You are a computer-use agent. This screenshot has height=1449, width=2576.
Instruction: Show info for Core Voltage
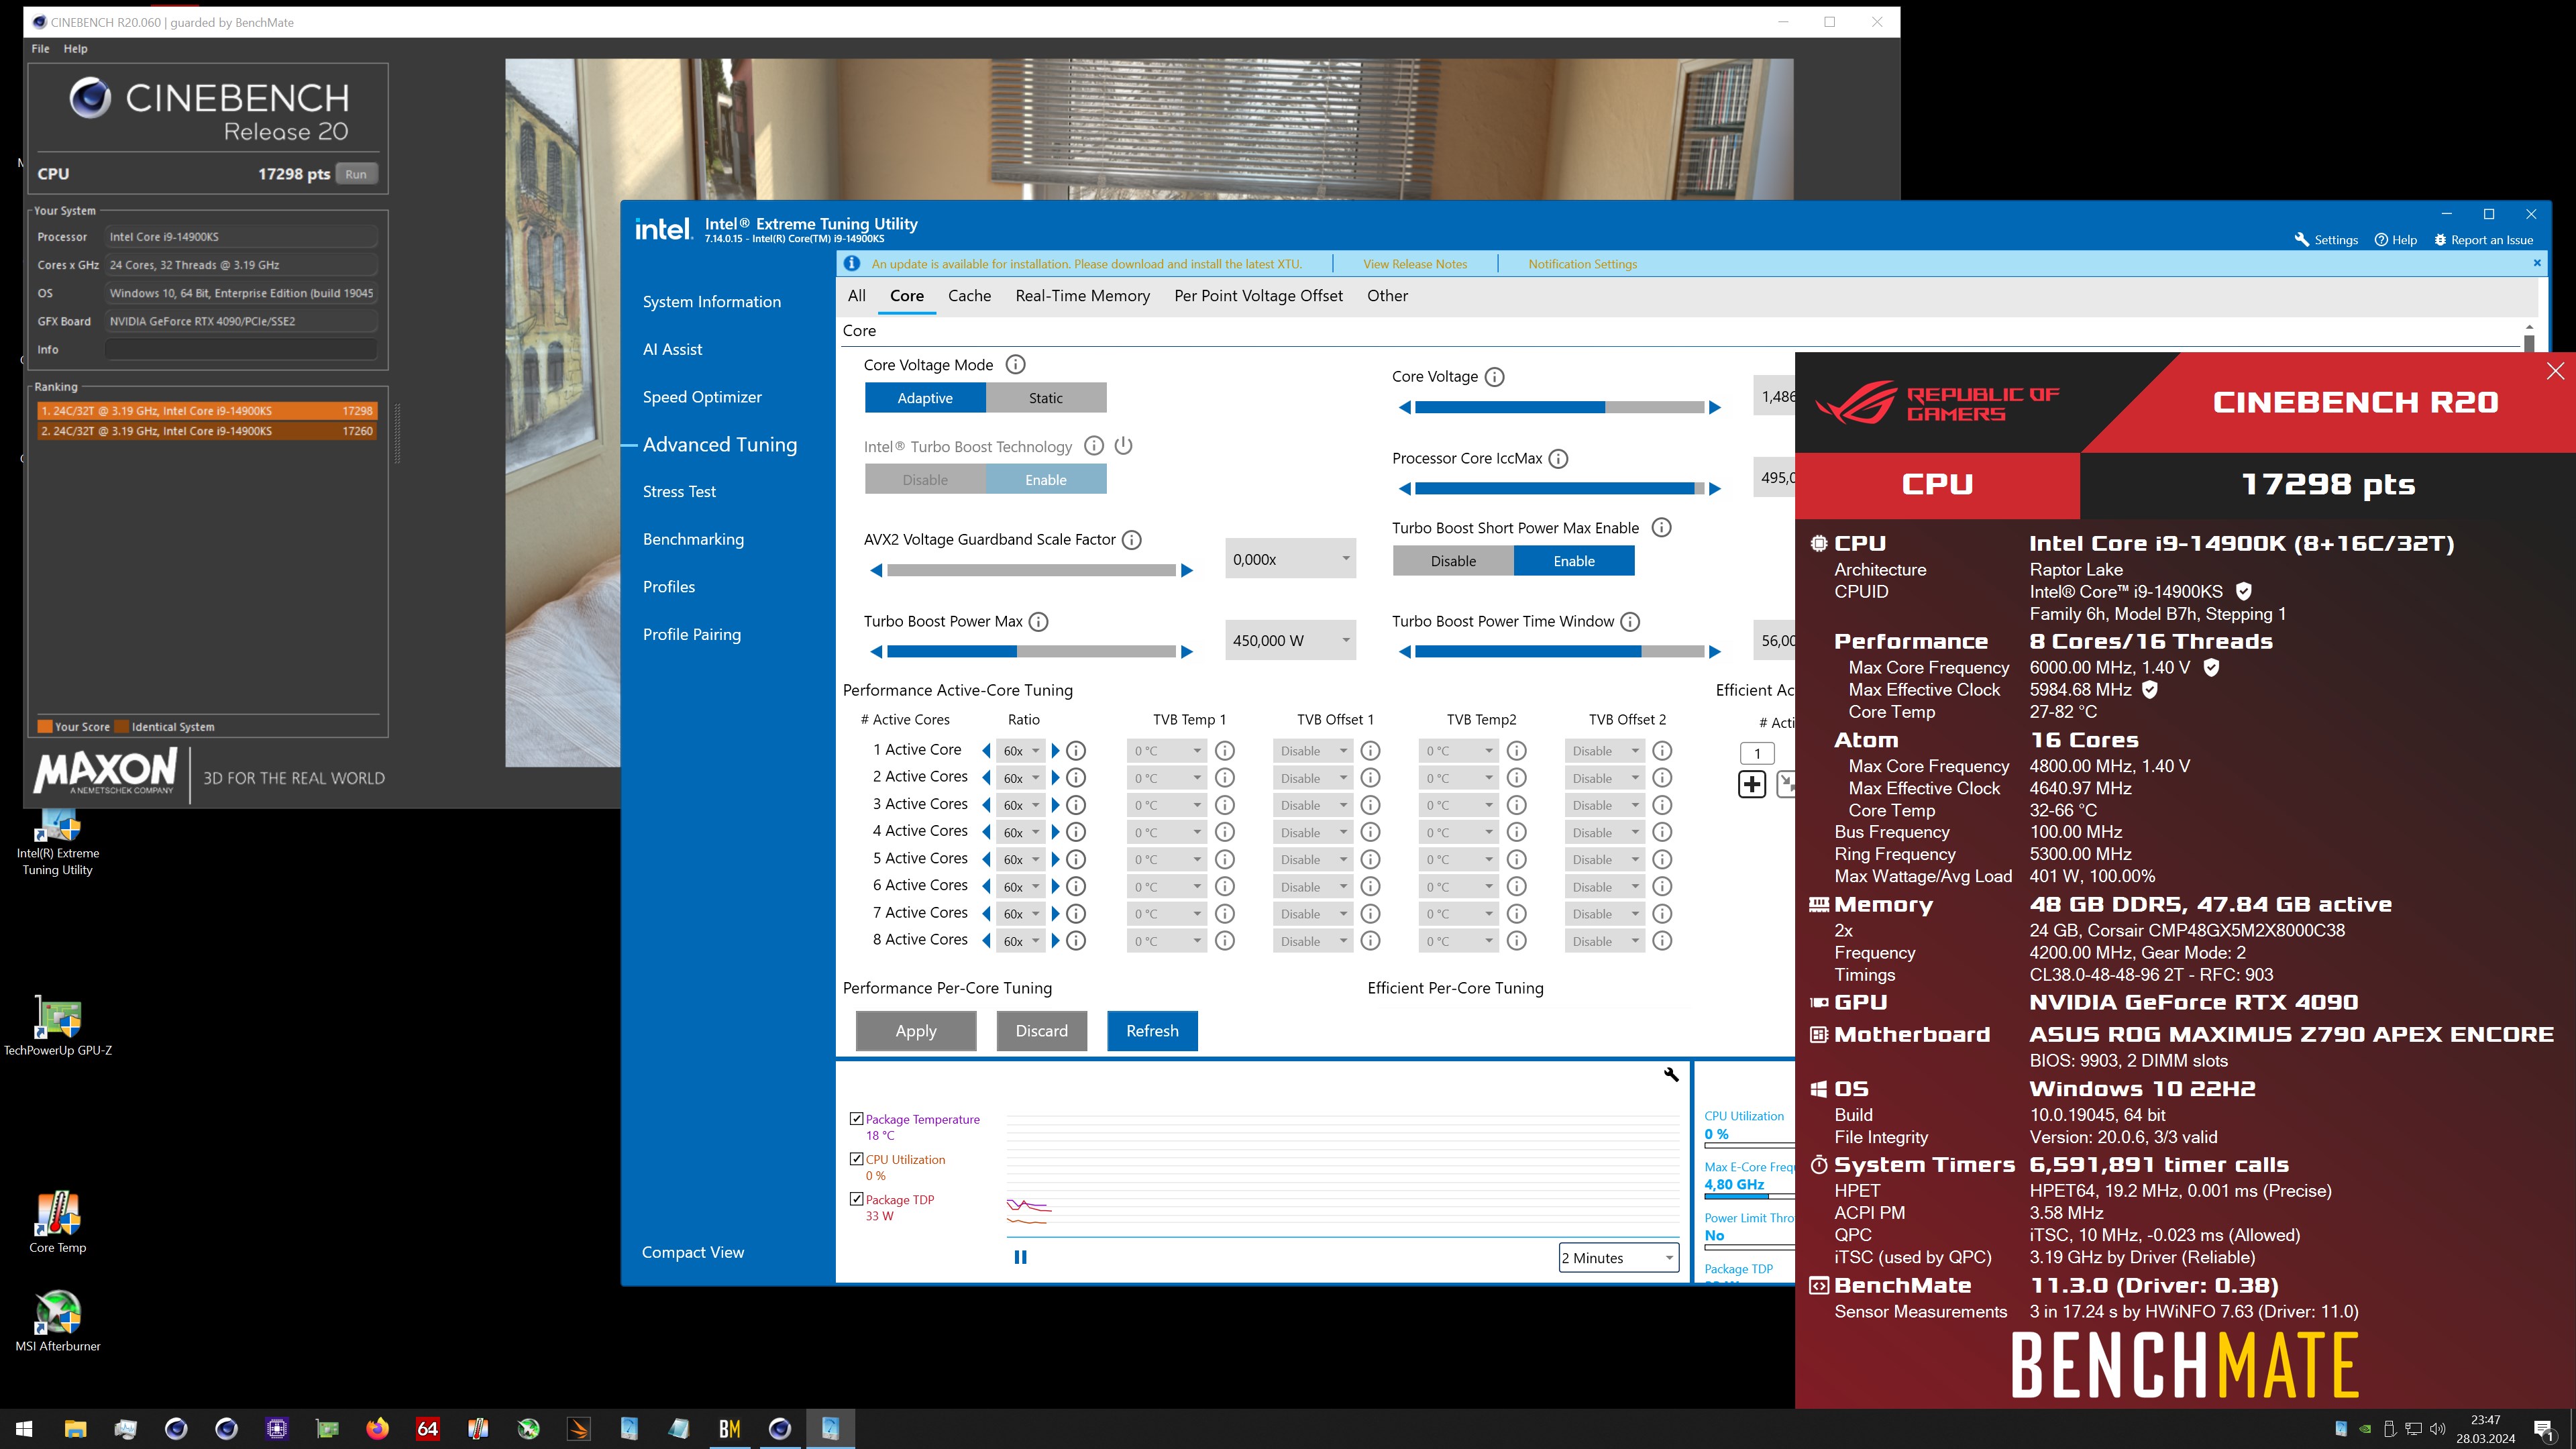coord(1494,377)
